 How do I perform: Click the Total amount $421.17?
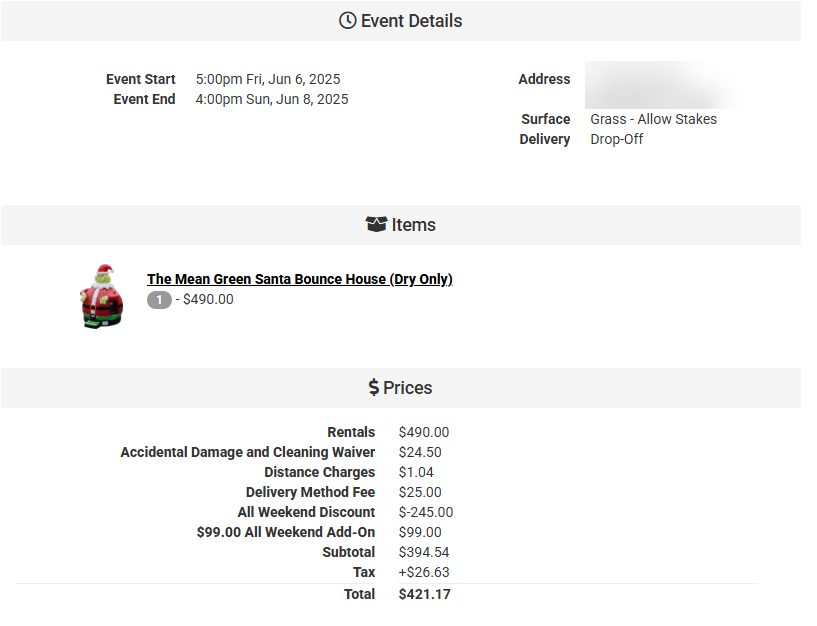pos(424,594)
